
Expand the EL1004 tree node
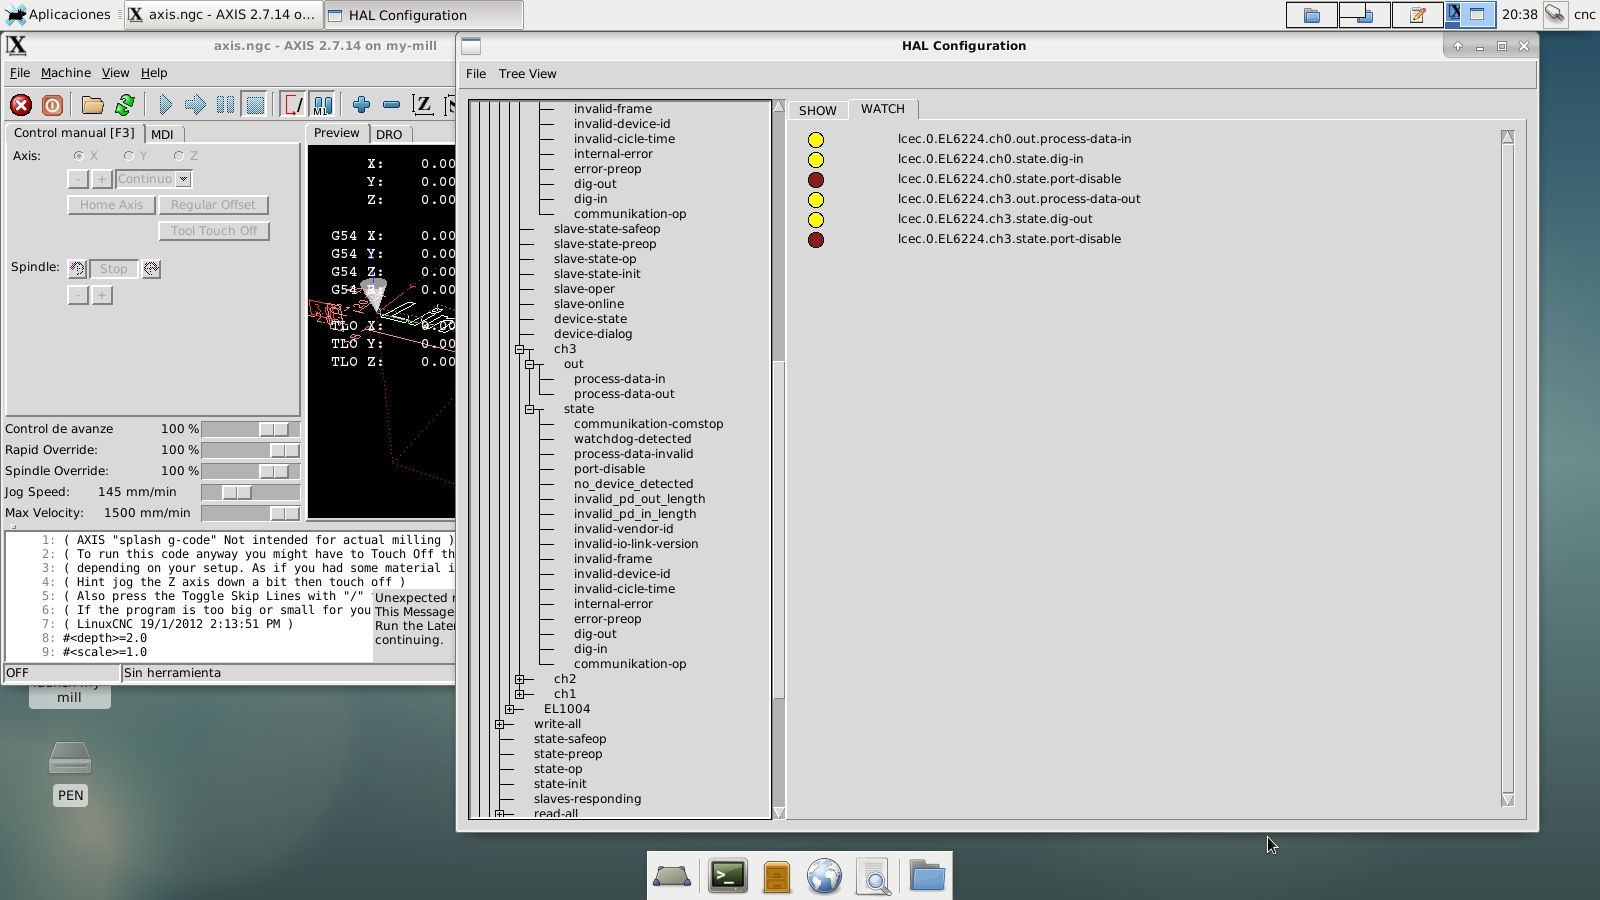(510, 710)
